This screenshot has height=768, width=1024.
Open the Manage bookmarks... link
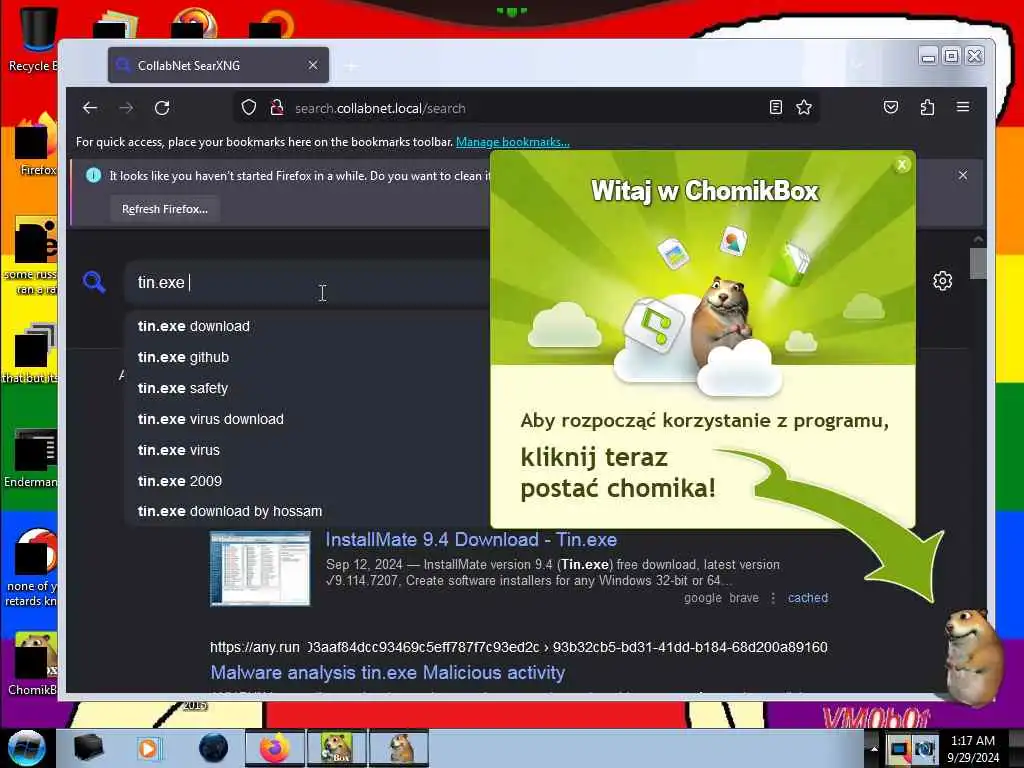[x=513, y=142]
